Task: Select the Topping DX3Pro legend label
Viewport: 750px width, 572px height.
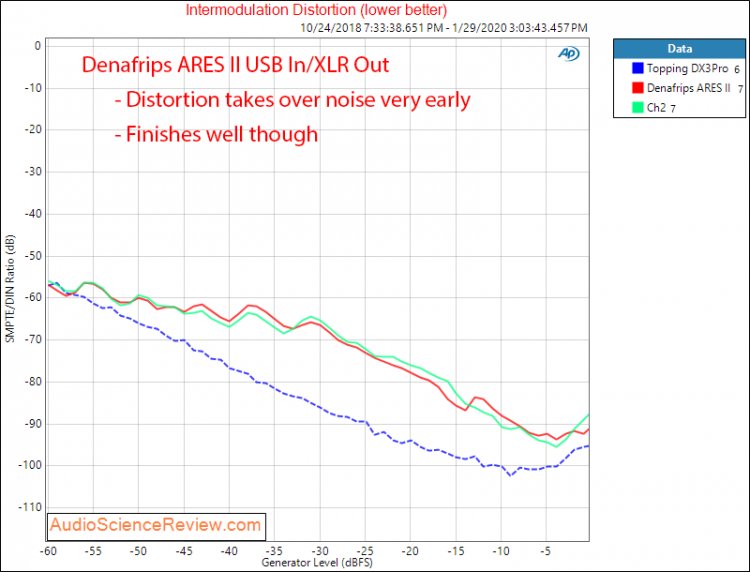Action: coord(687,68)
